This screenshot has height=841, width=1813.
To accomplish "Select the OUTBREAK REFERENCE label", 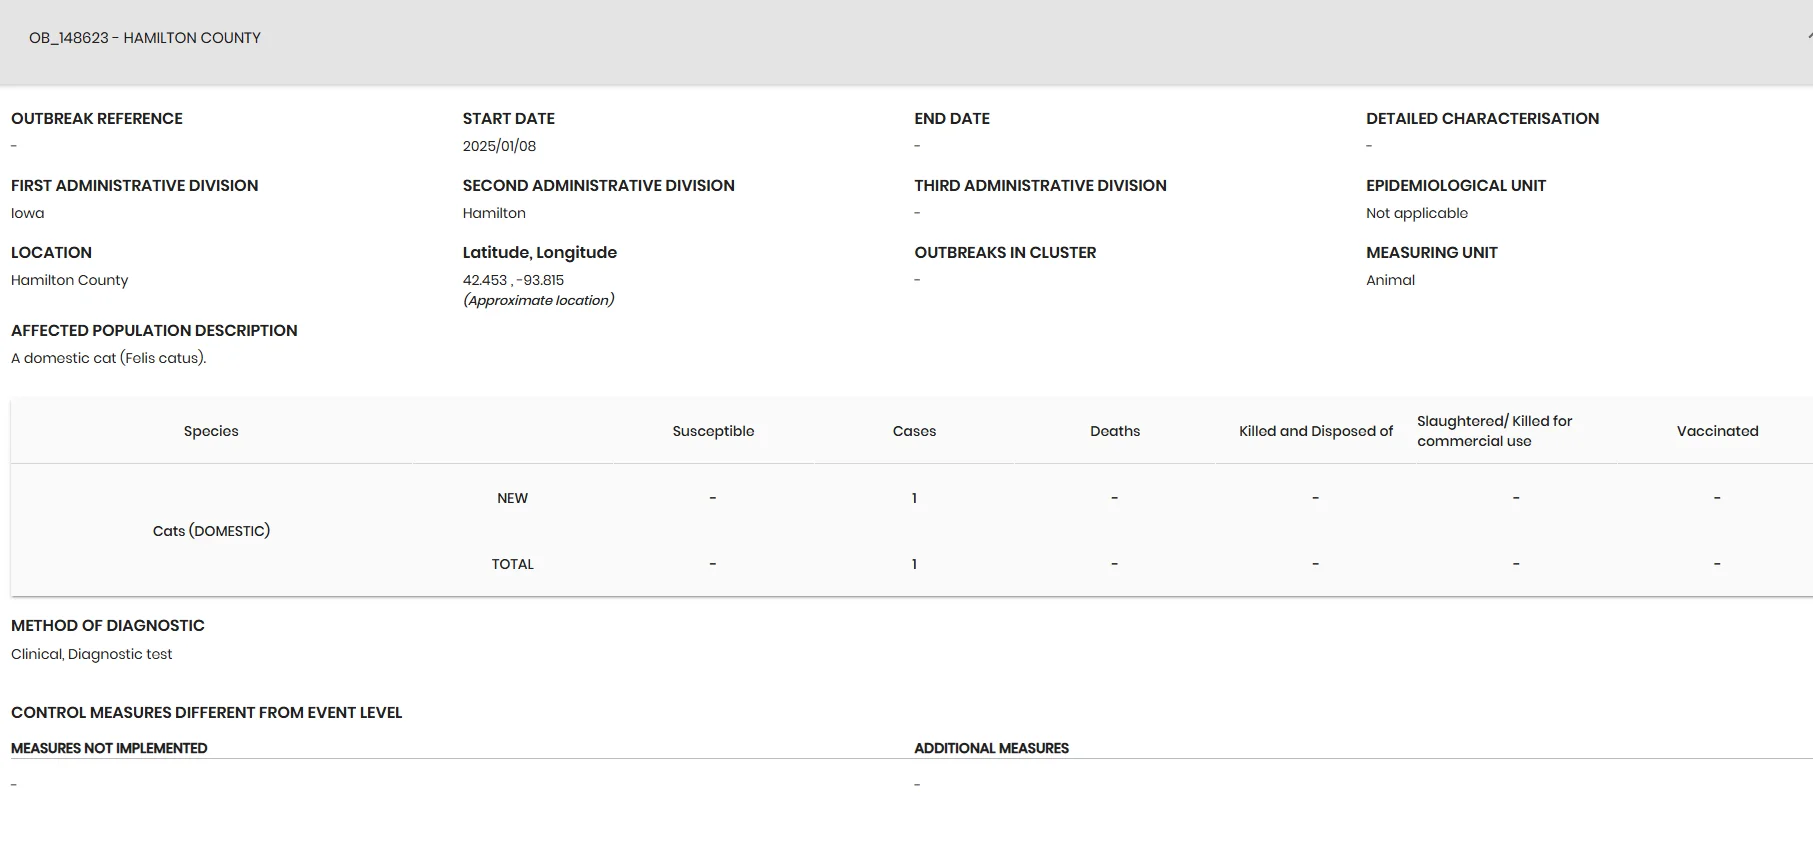I will tap(97, 118).
